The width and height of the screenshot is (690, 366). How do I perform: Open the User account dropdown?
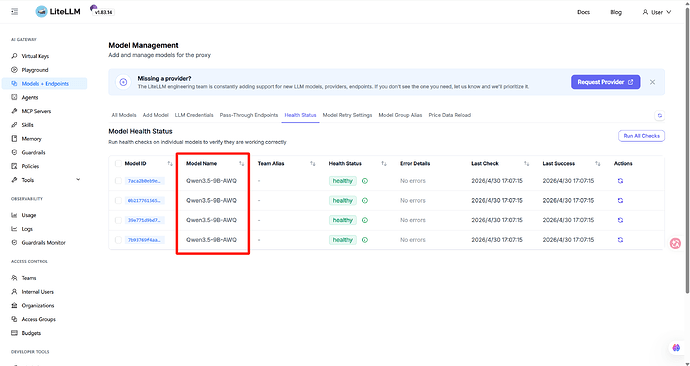coord(657,12)
